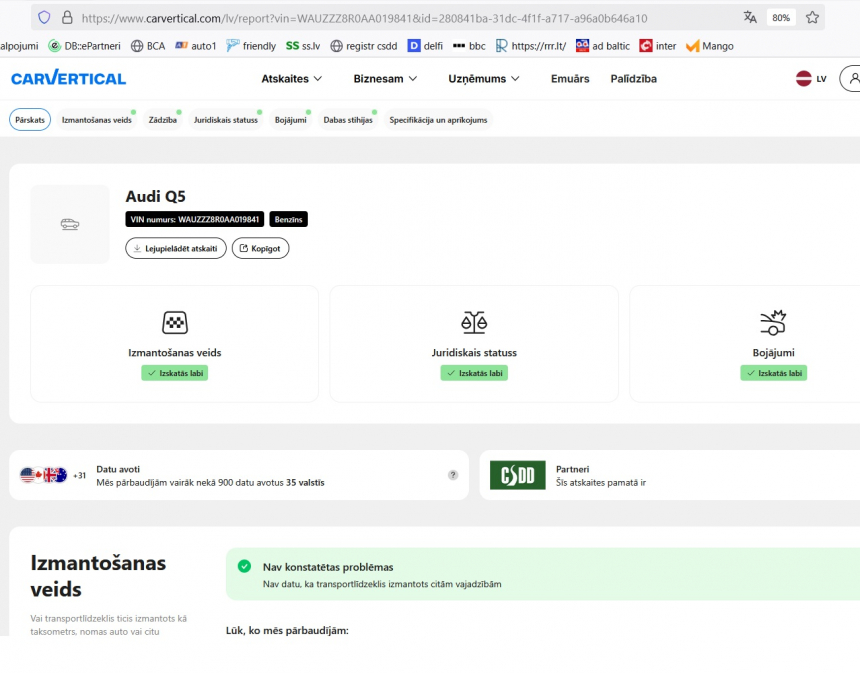
Task: Open the Palīdzība page
Action: [x=633, y=79]
